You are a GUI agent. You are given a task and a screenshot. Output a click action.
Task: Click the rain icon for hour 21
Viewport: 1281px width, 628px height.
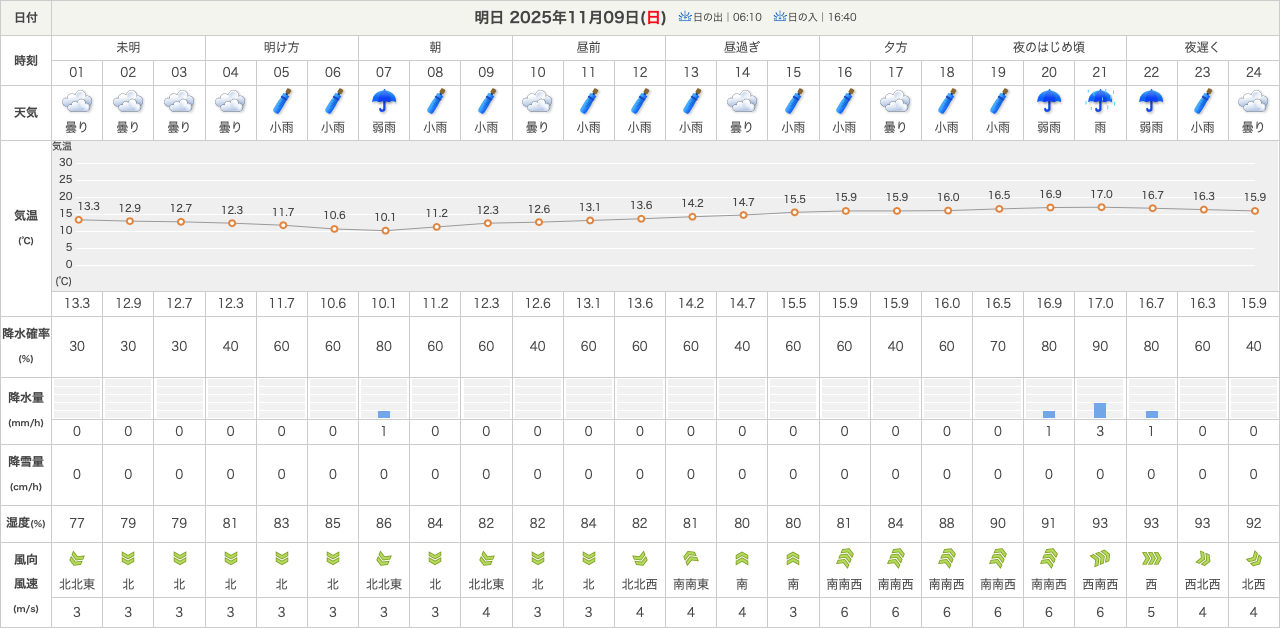[x=1100, y=102]
